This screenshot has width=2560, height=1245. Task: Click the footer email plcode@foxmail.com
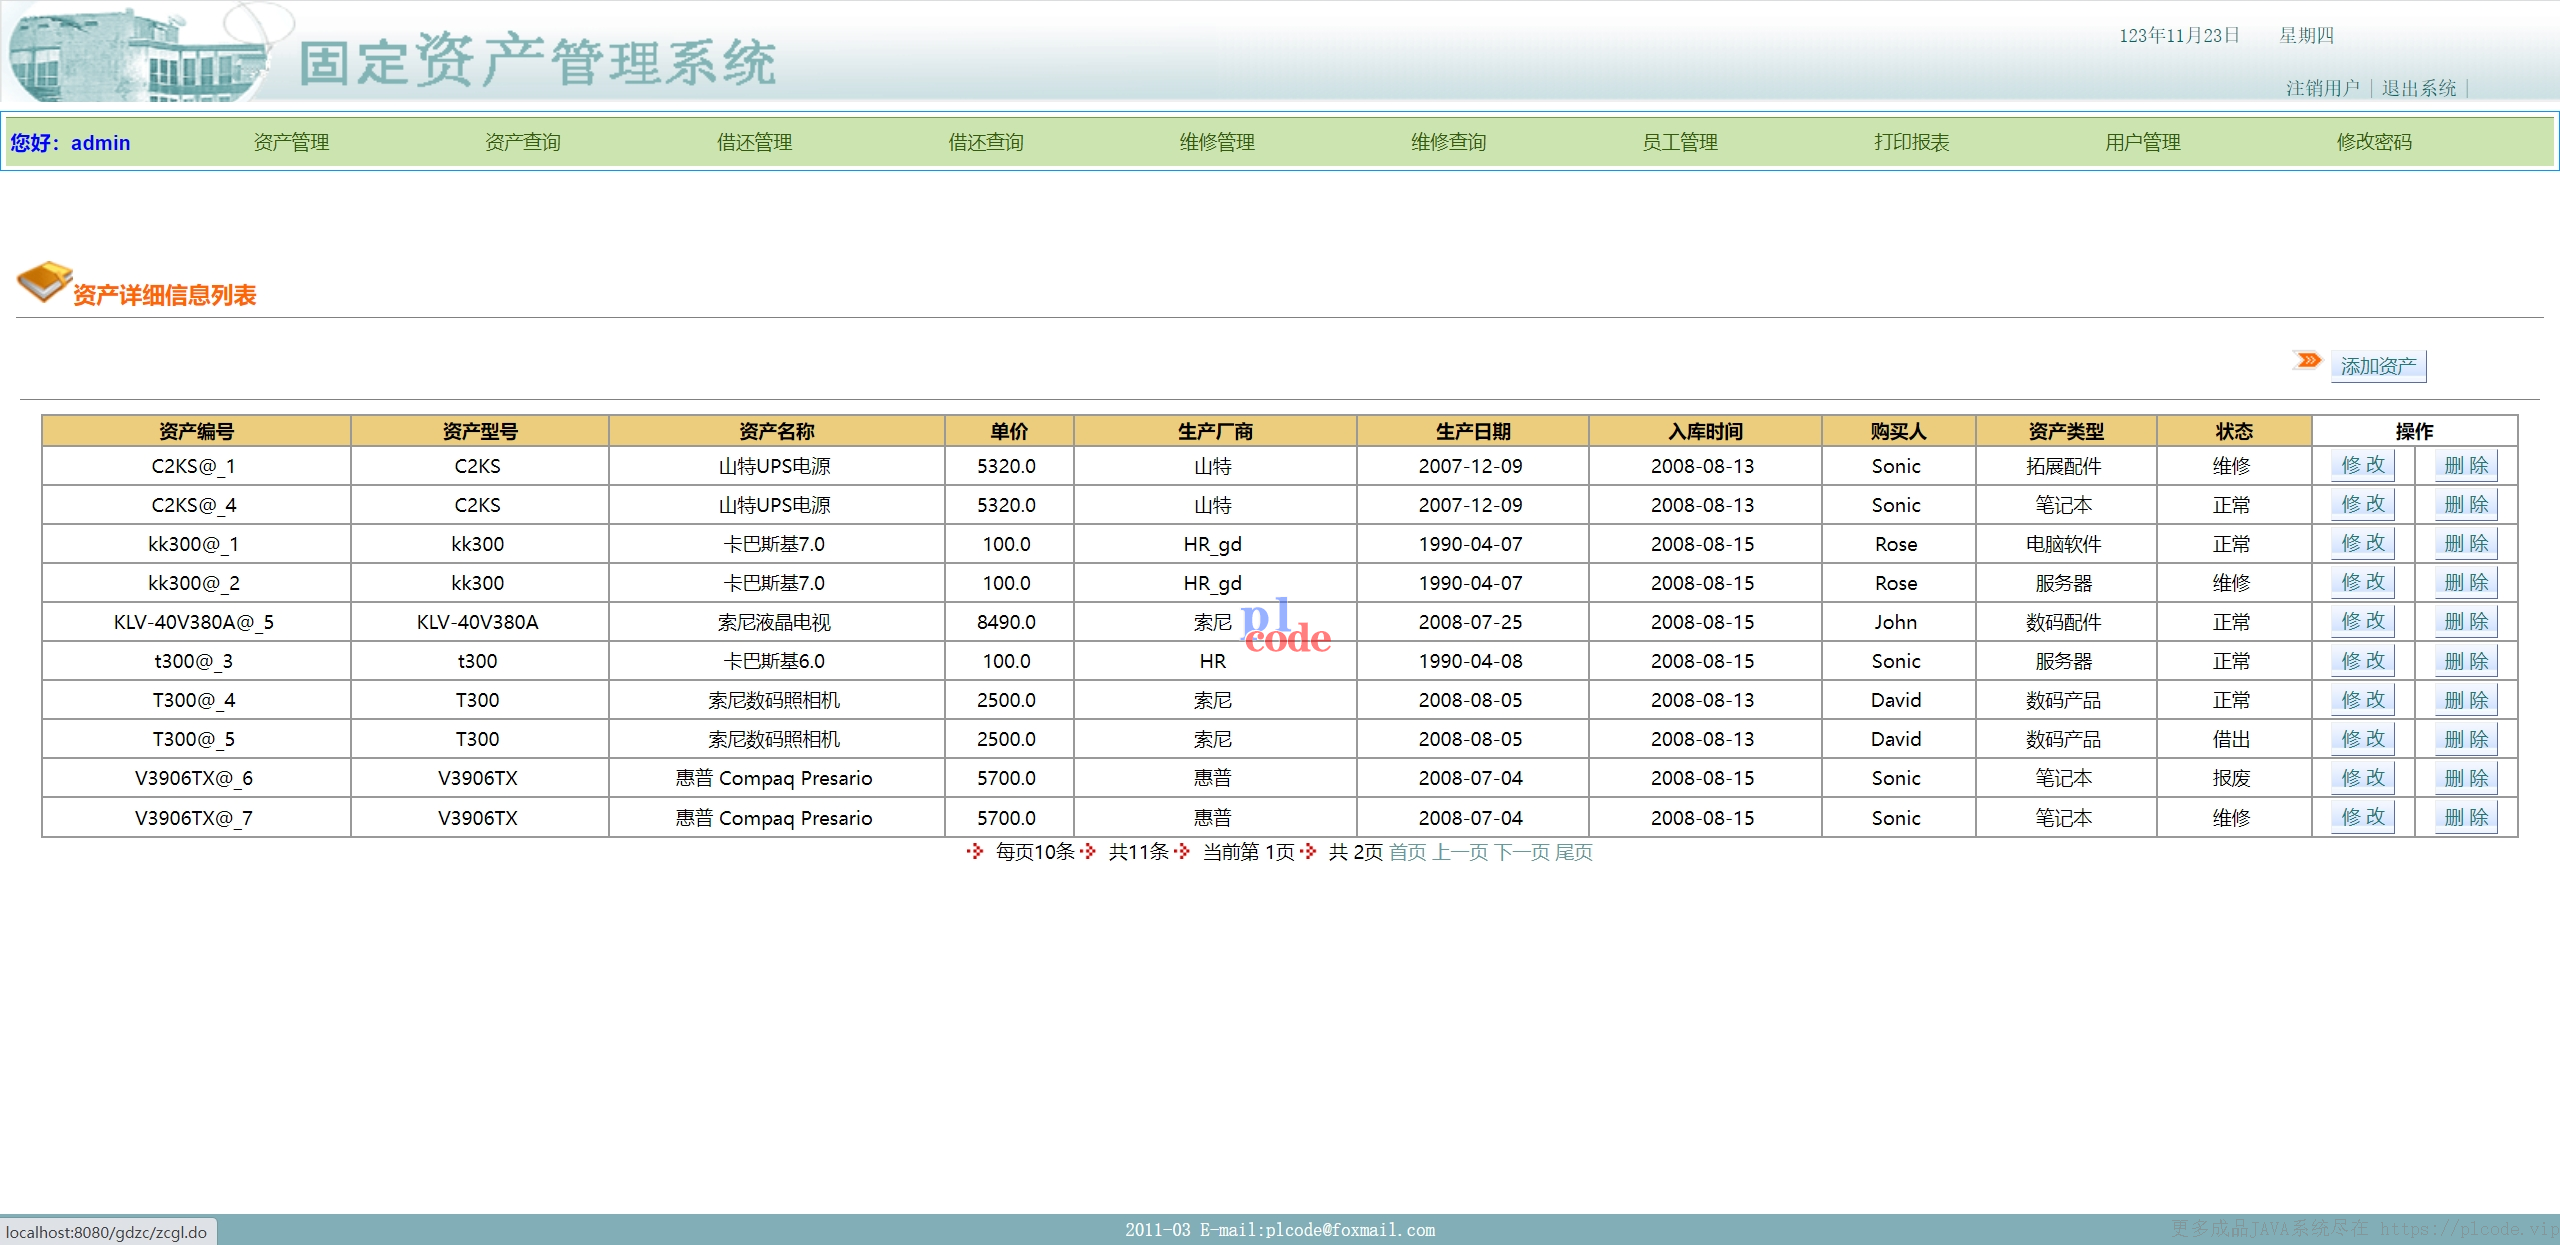click(1350, 1230)
